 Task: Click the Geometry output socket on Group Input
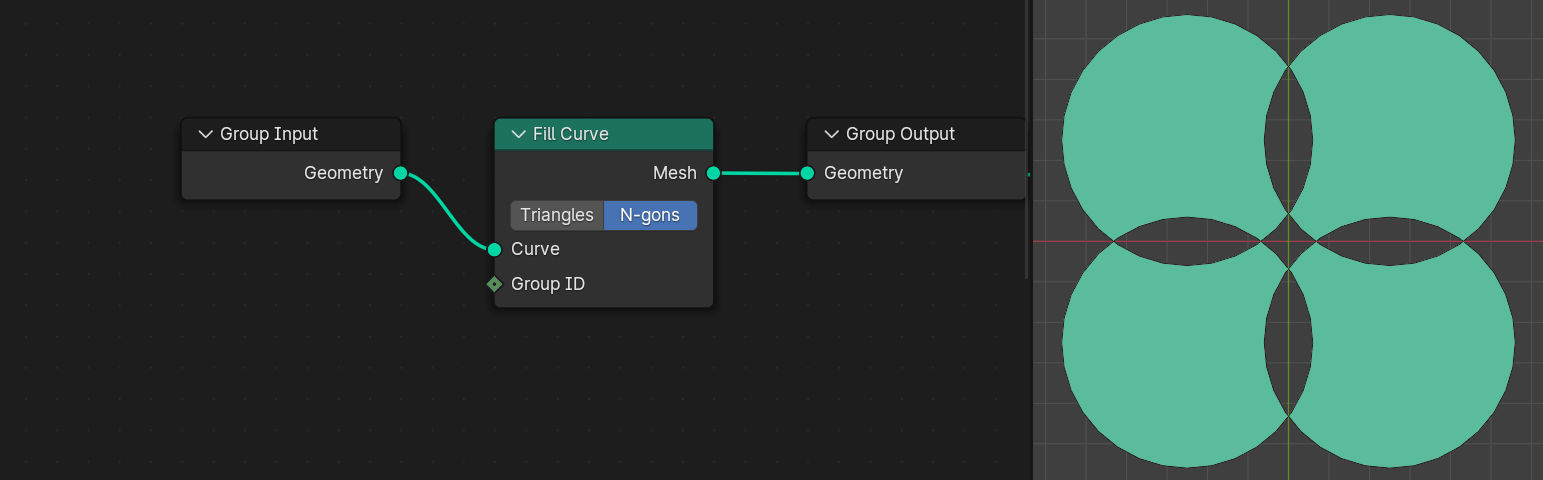400,173
